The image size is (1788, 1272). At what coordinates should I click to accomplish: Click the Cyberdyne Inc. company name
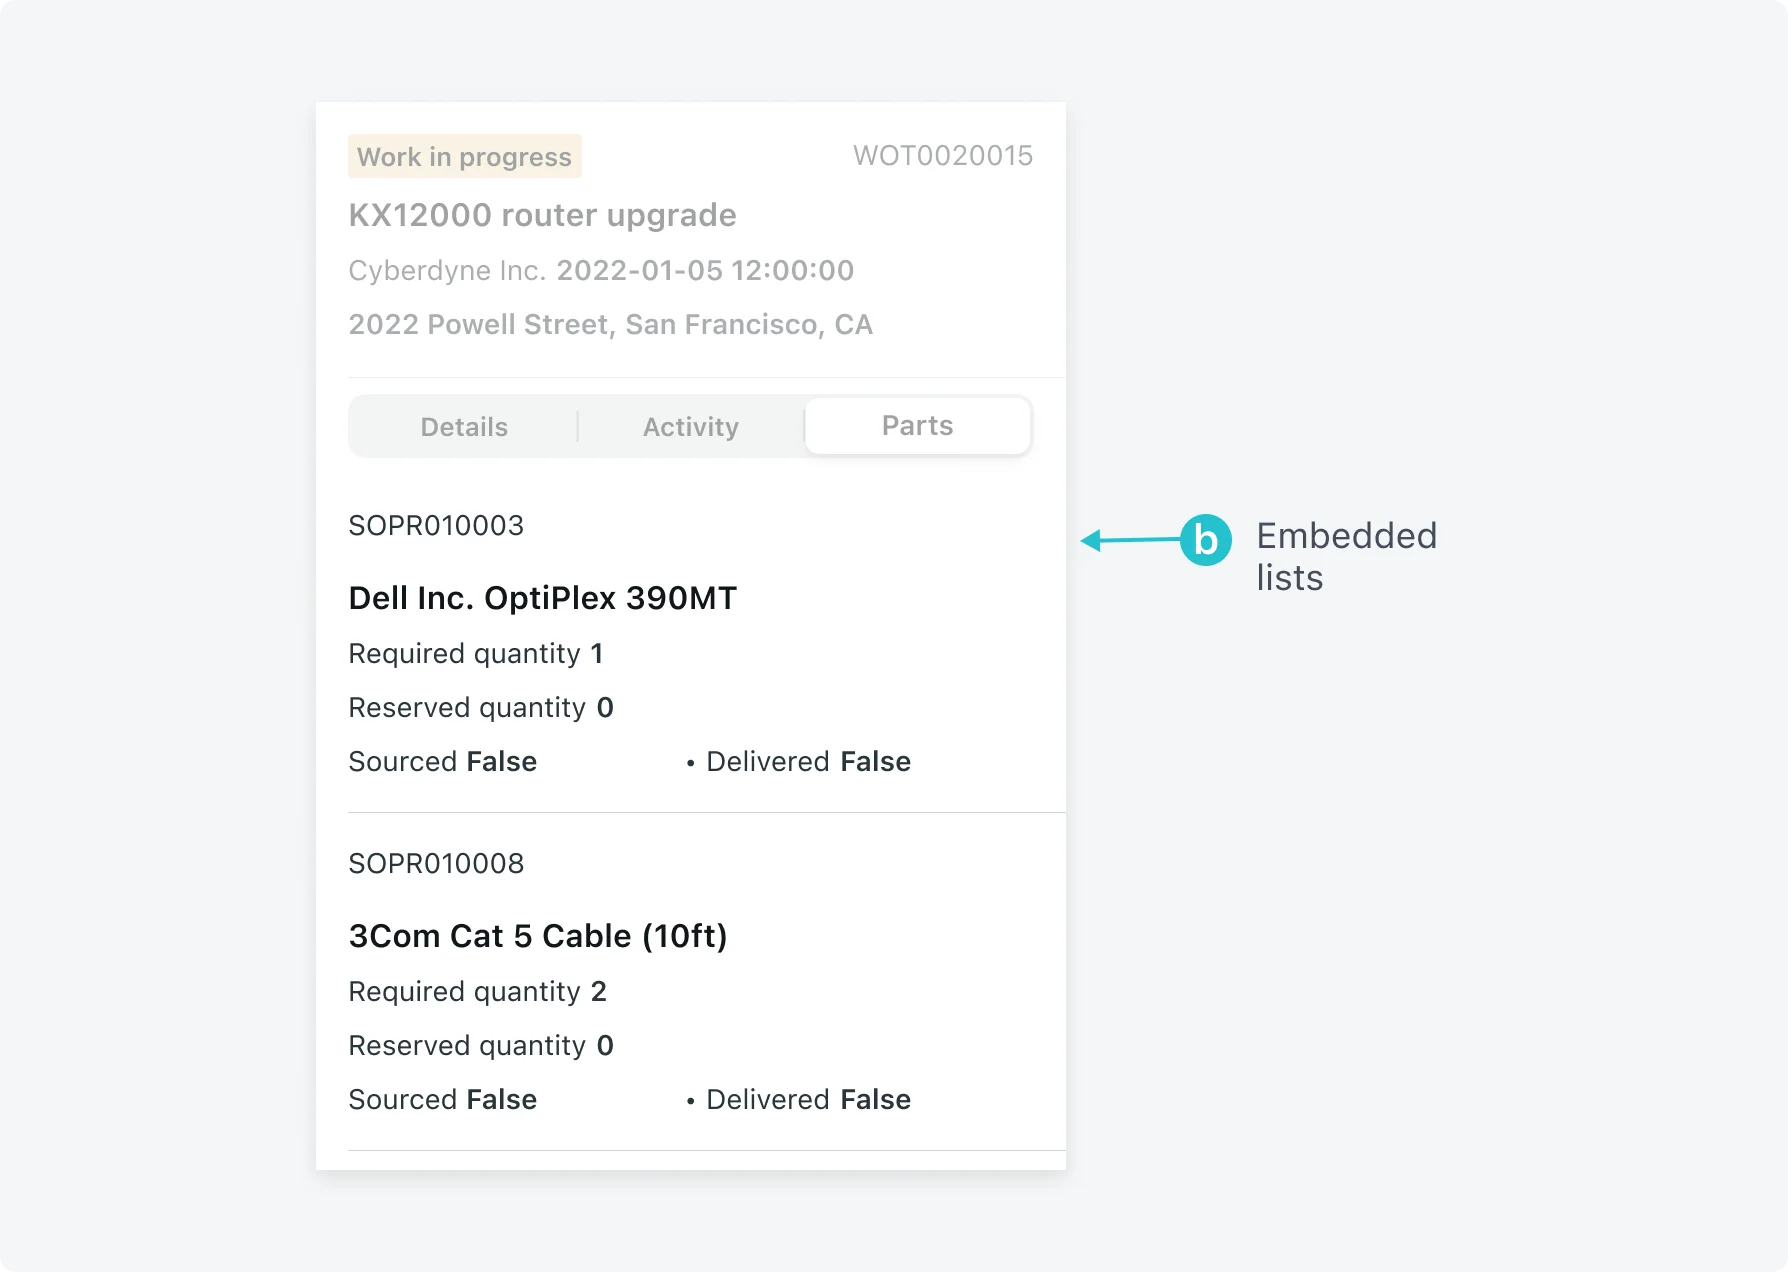coord(447,271)
